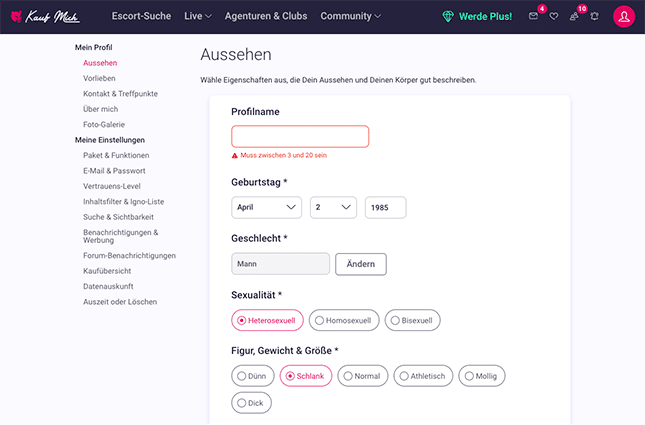Open the visitors icon with badge 10

574,17
